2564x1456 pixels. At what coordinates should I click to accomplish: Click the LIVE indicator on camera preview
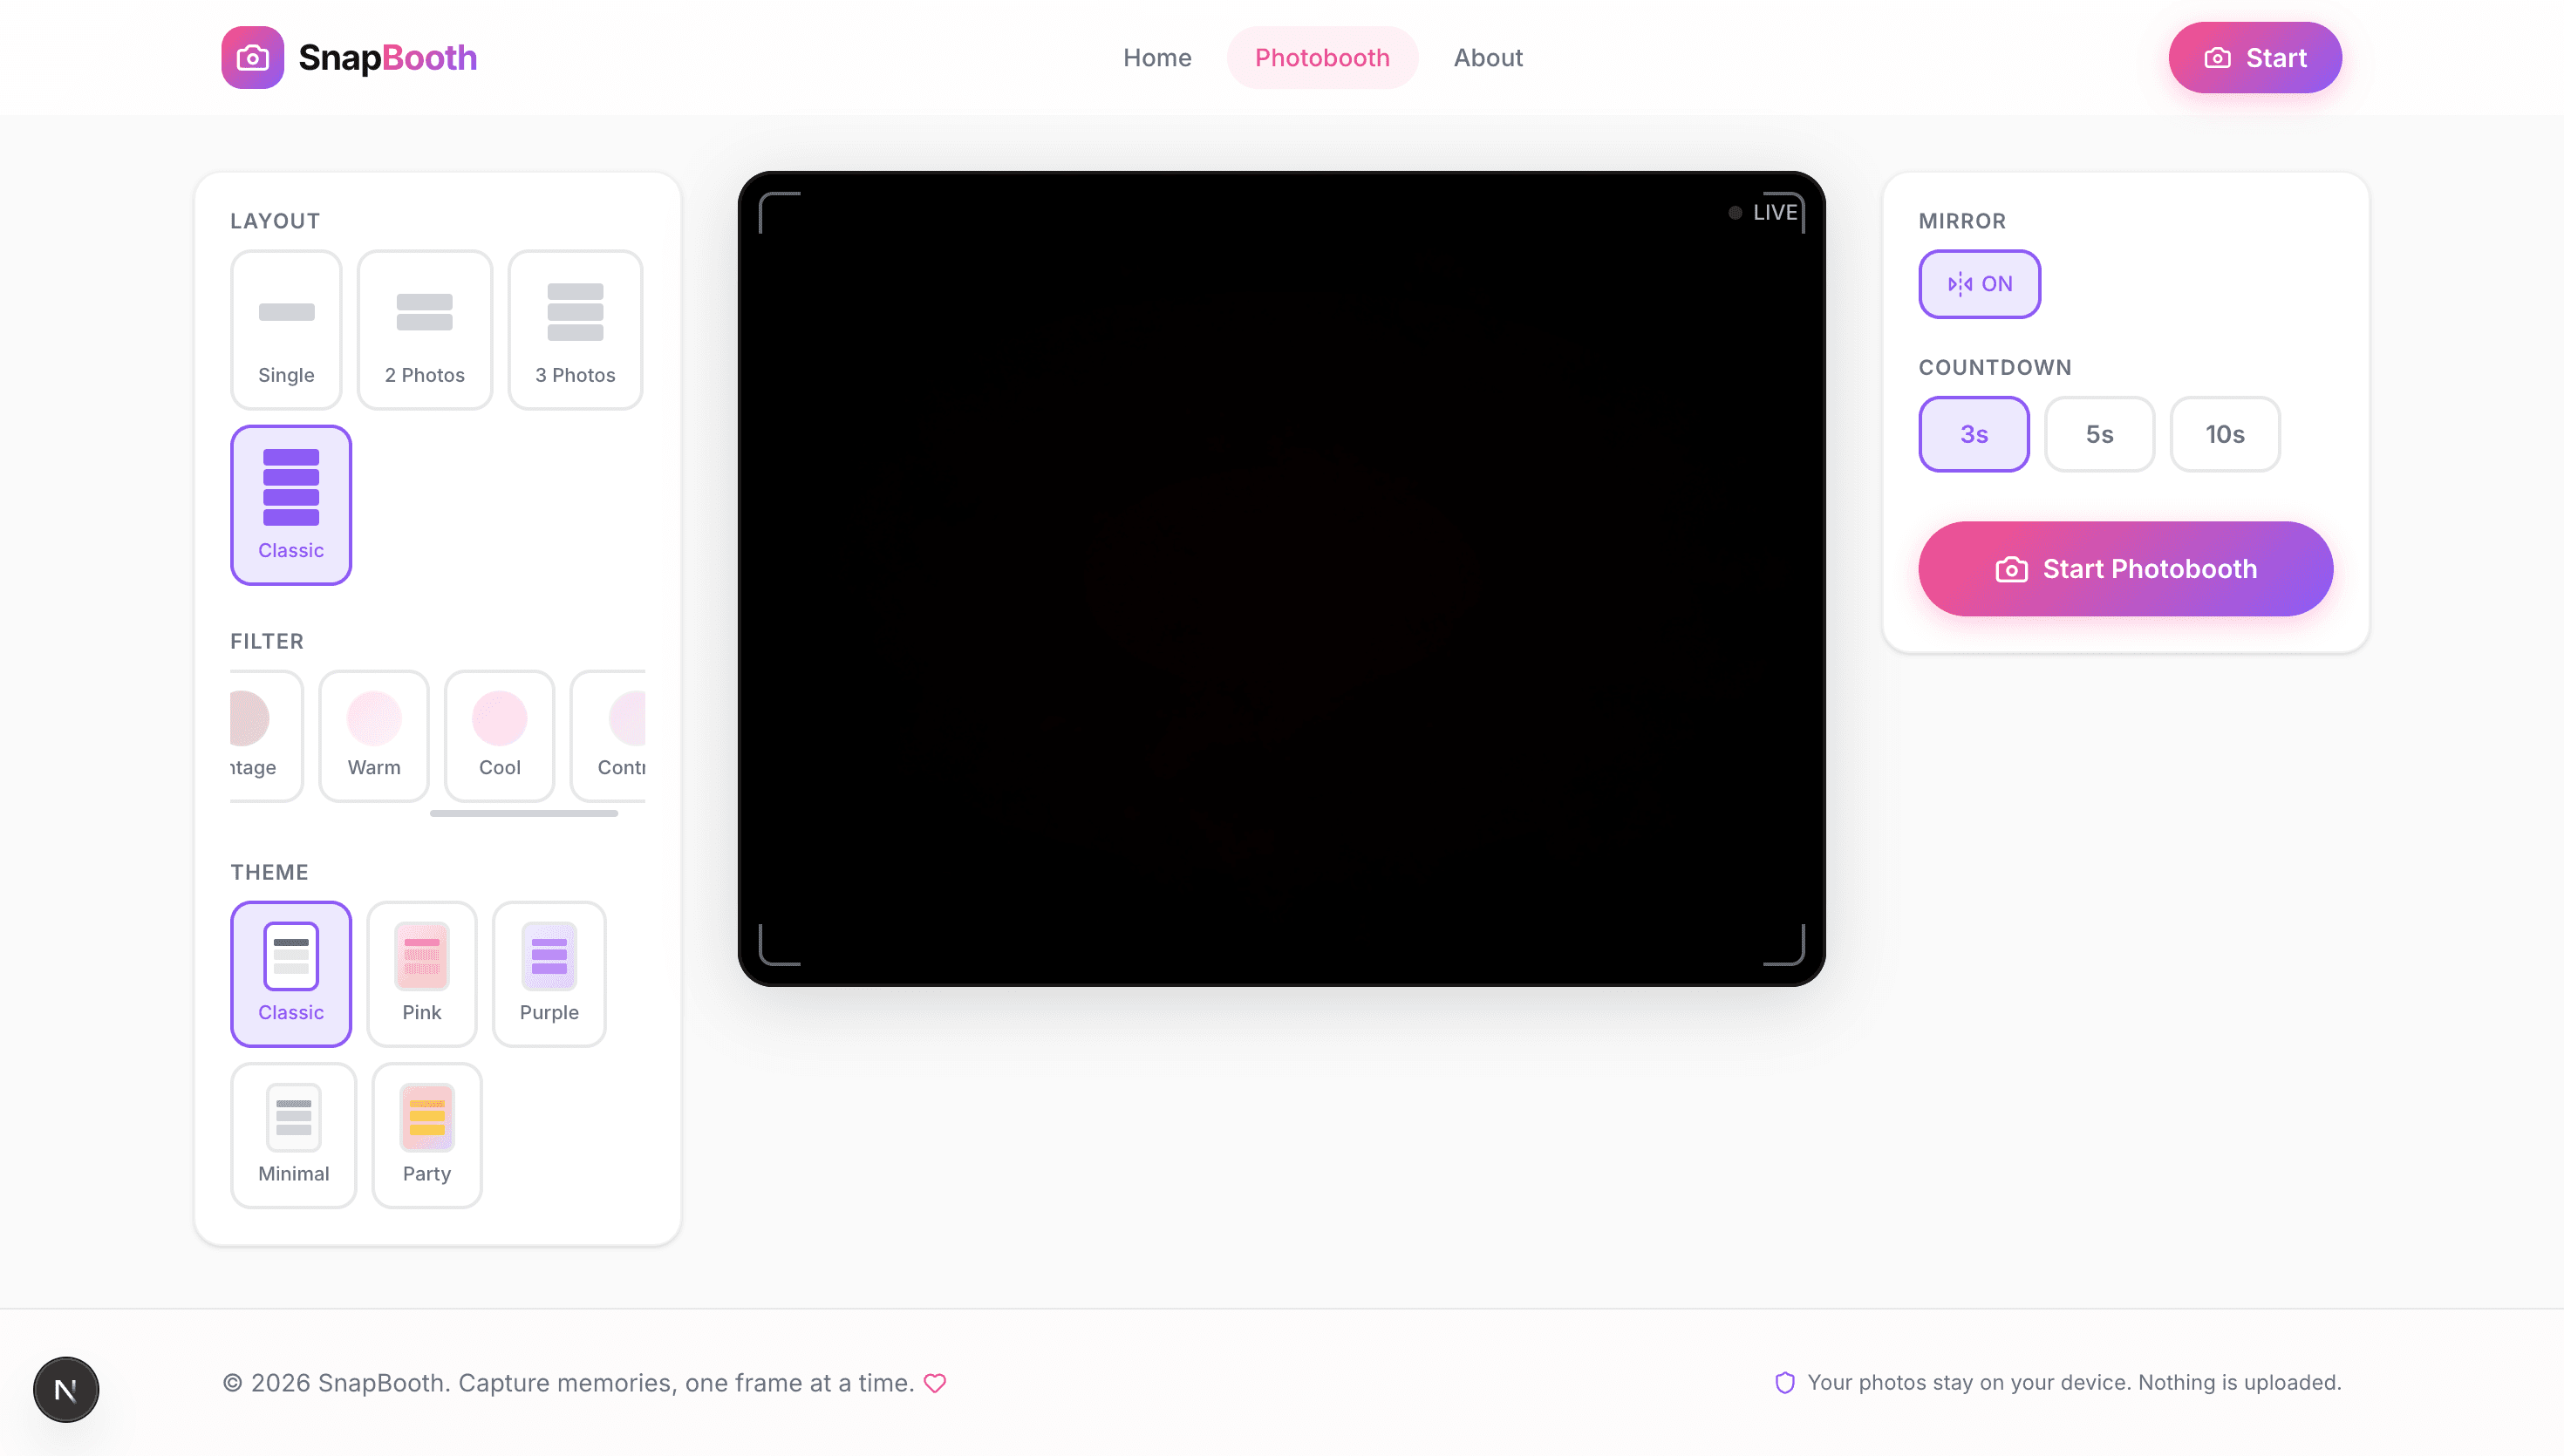1763,212
